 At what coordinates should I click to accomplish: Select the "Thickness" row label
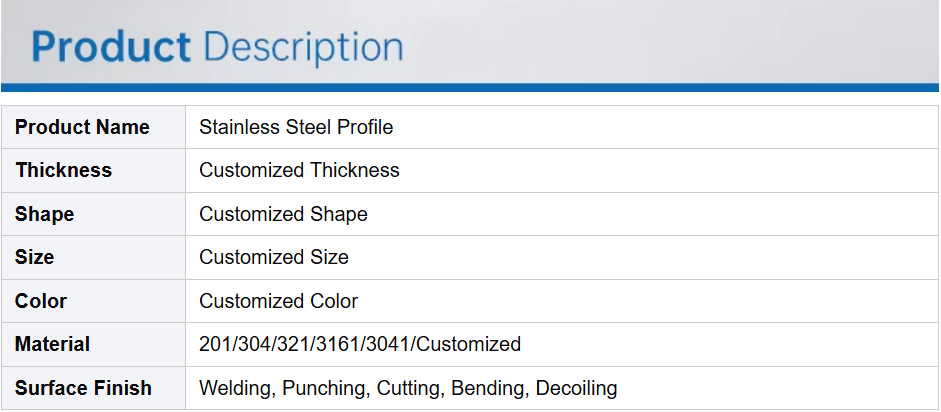pos(63,170)
